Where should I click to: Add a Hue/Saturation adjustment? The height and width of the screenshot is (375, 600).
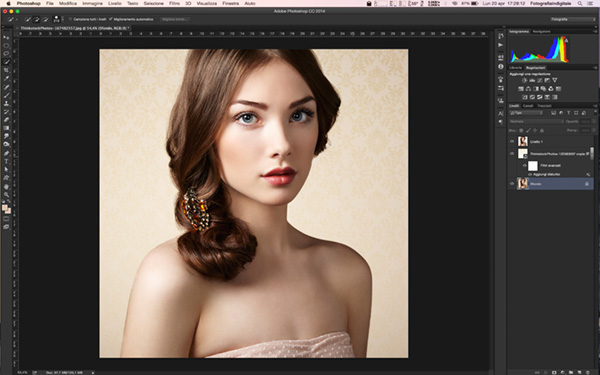521,89
